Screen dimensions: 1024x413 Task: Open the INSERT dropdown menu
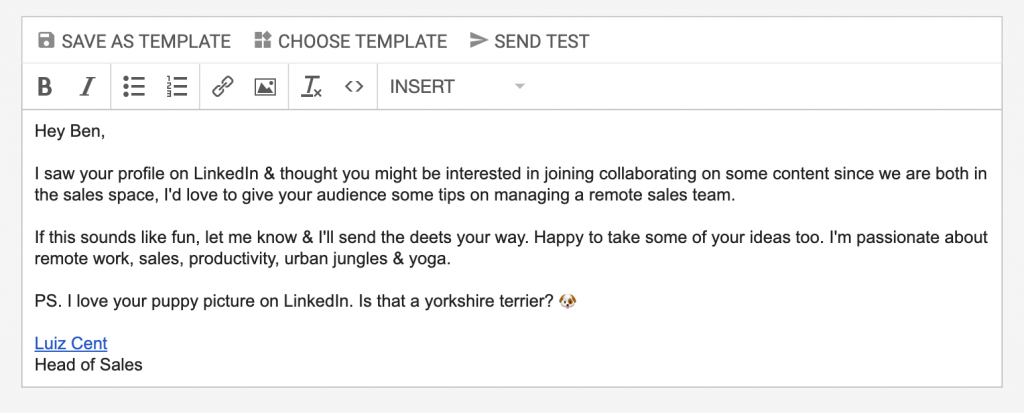click(x=457, y=86)
